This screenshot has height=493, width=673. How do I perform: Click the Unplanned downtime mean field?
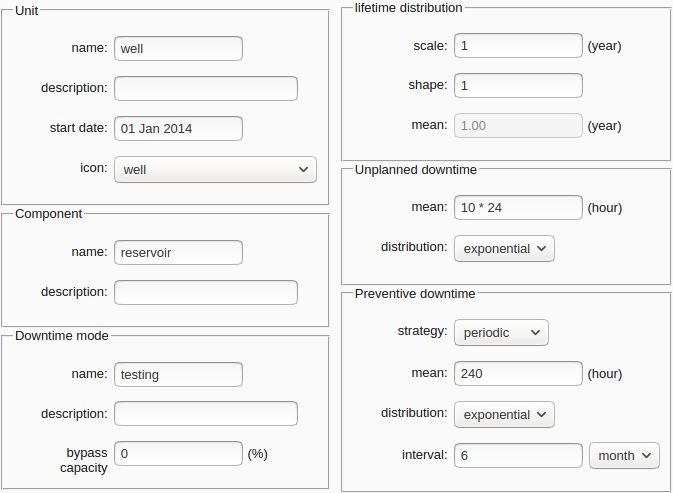tap(518, 208)
